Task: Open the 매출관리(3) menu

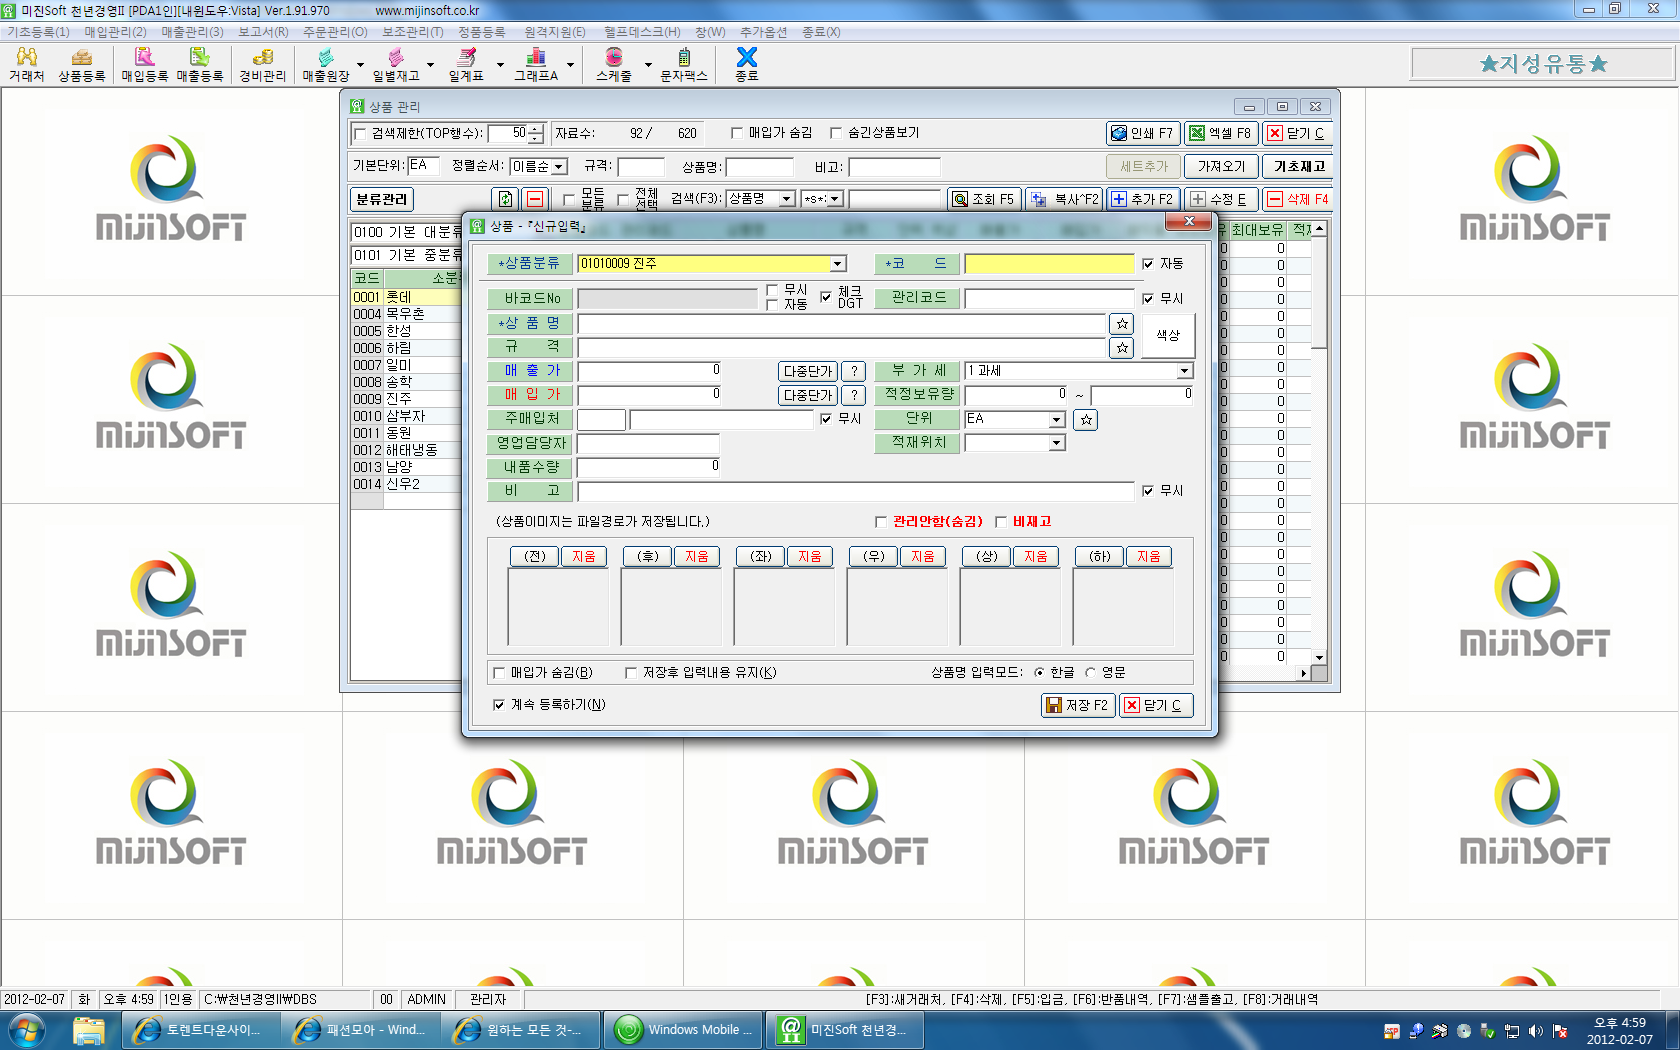Action: click(x=192, y=32)
